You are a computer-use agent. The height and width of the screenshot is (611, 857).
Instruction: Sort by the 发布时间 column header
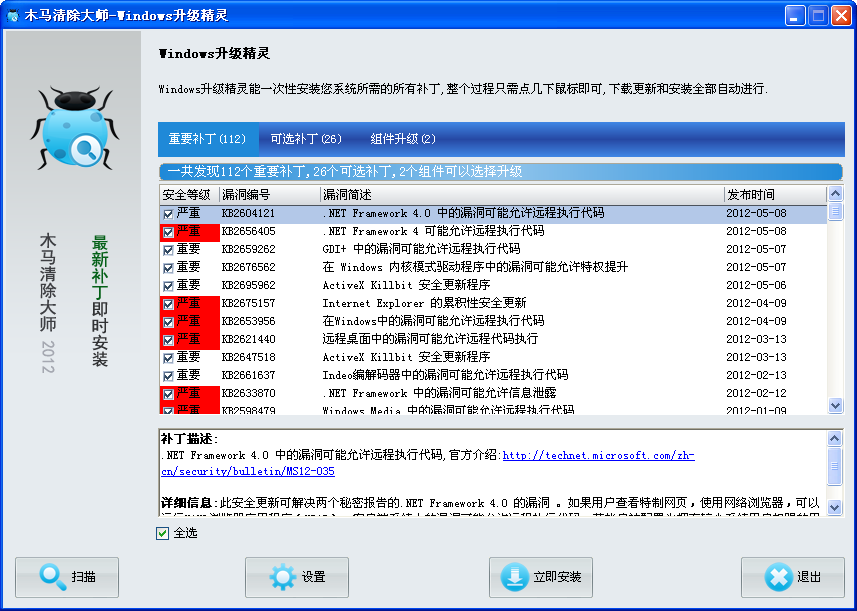[x=776, y=195]
